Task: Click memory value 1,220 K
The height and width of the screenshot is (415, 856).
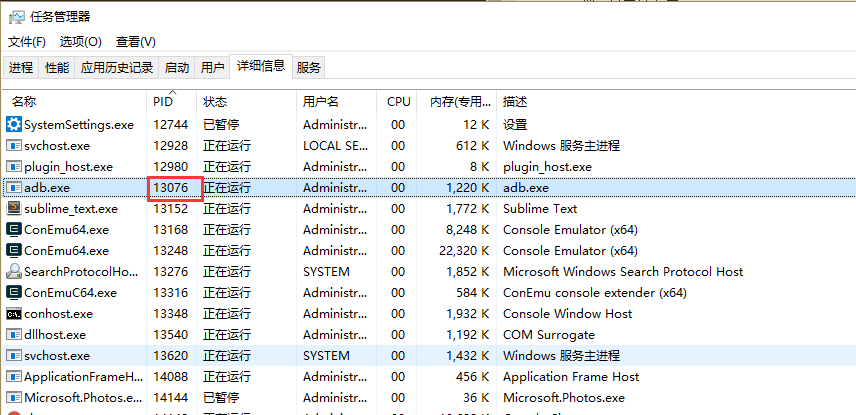Action: coord(467,187)
